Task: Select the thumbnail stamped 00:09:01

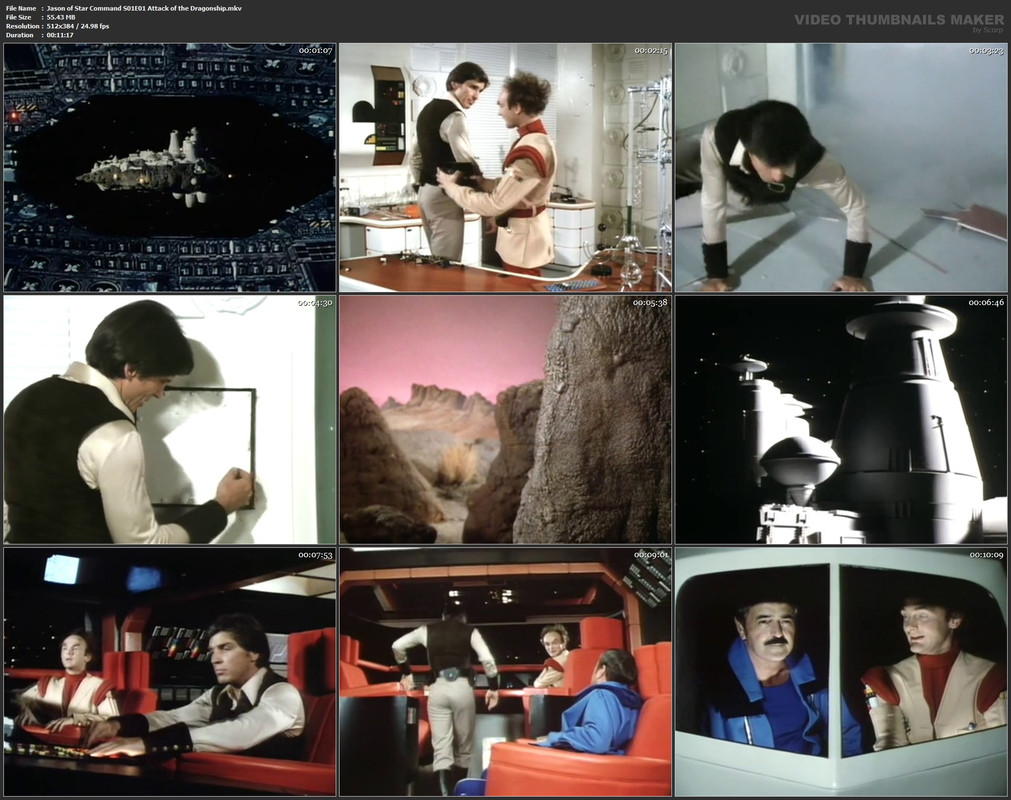Action: pos(506,672)
